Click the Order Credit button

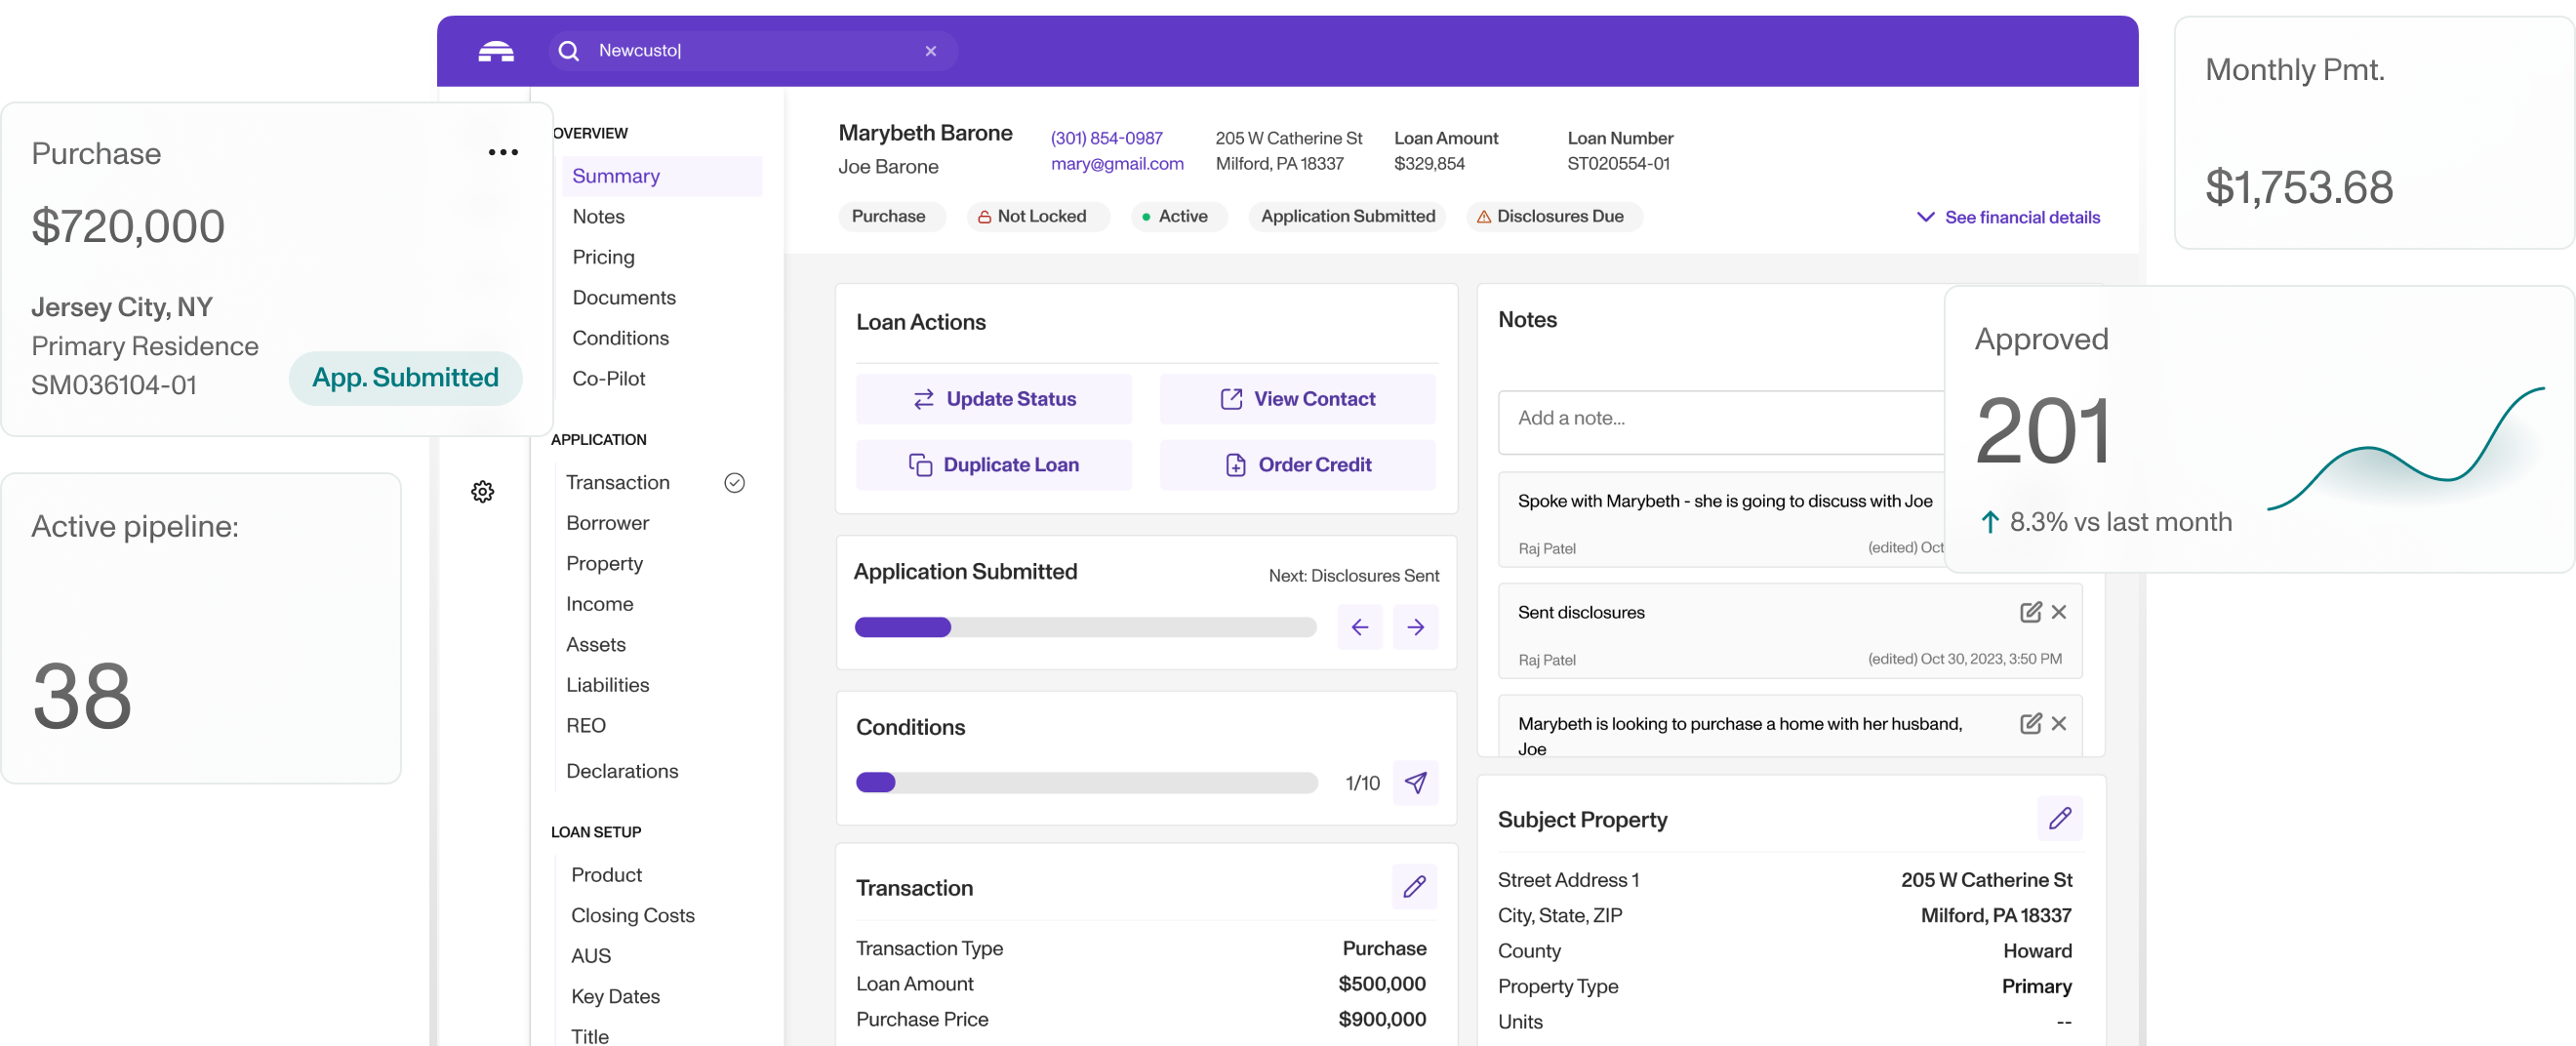pyautogui.click(x=1297, y=465)
